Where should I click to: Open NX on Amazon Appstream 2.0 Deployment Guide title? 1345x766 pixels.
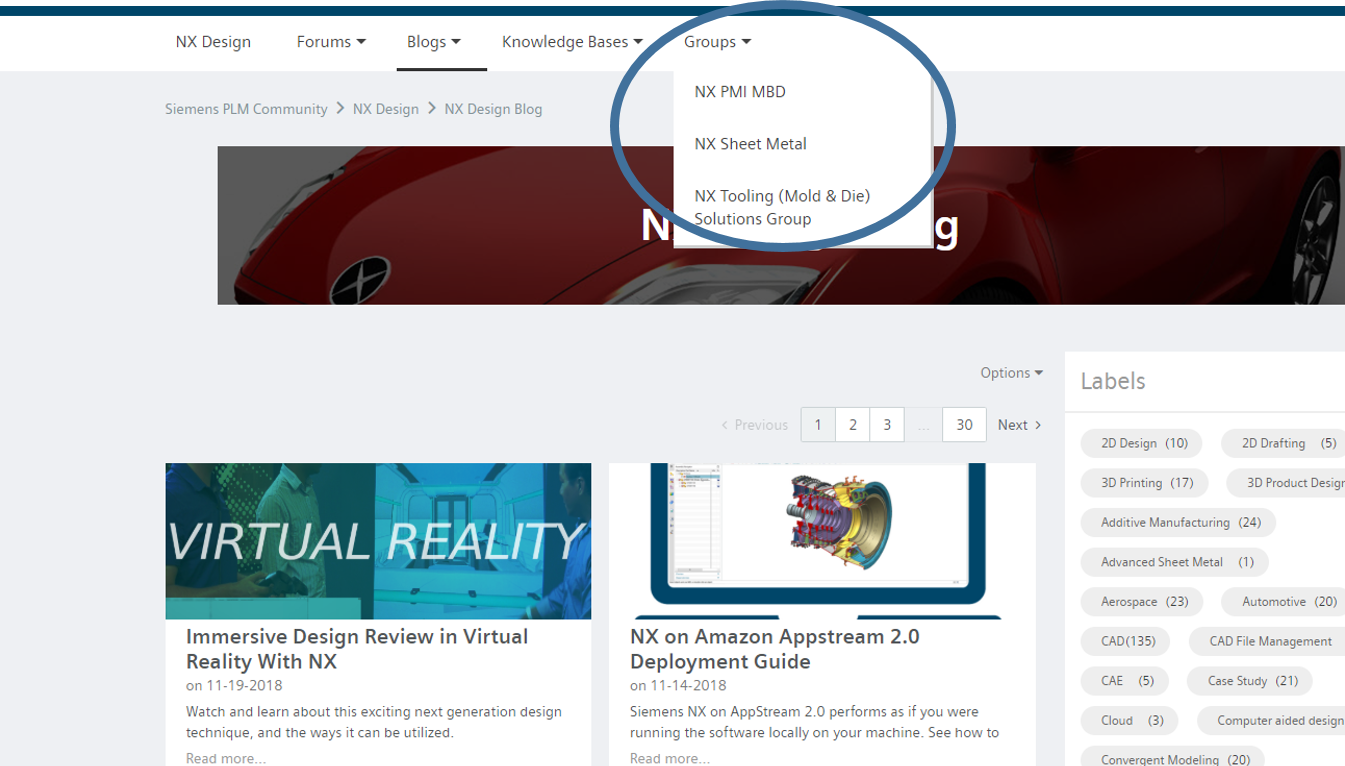[x=774, y=649]
